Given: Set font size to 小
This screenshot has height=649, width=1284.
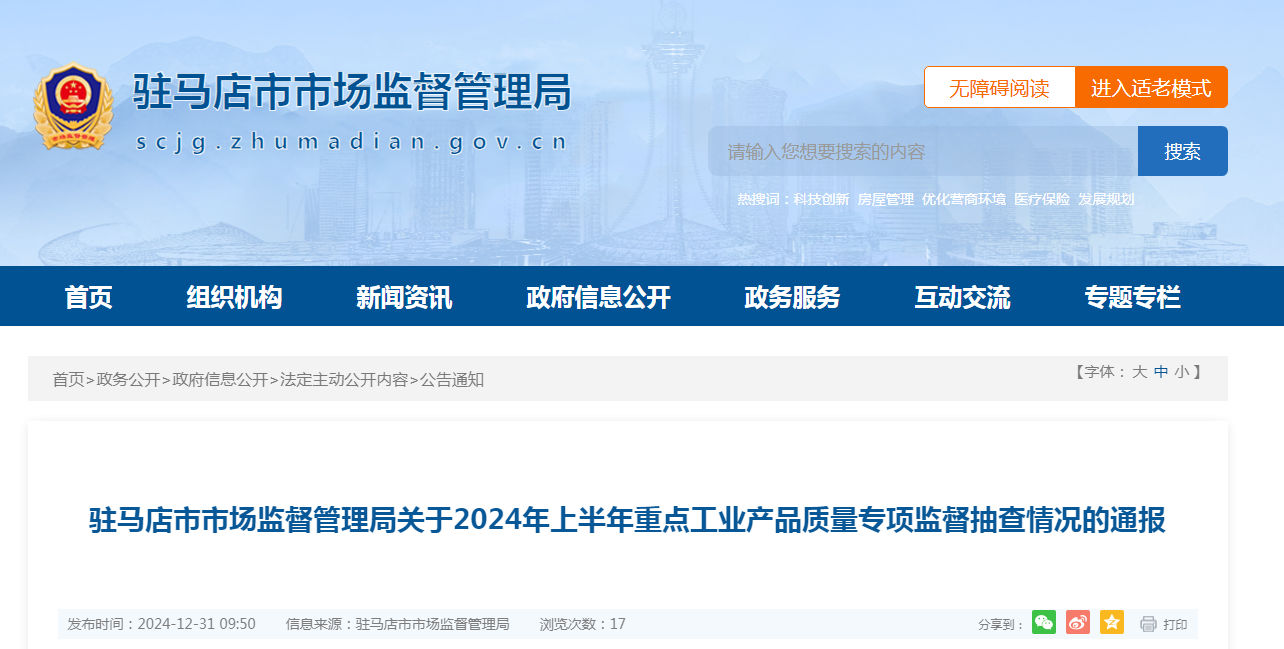Looking at the screenshot, I should [1182, 372].
